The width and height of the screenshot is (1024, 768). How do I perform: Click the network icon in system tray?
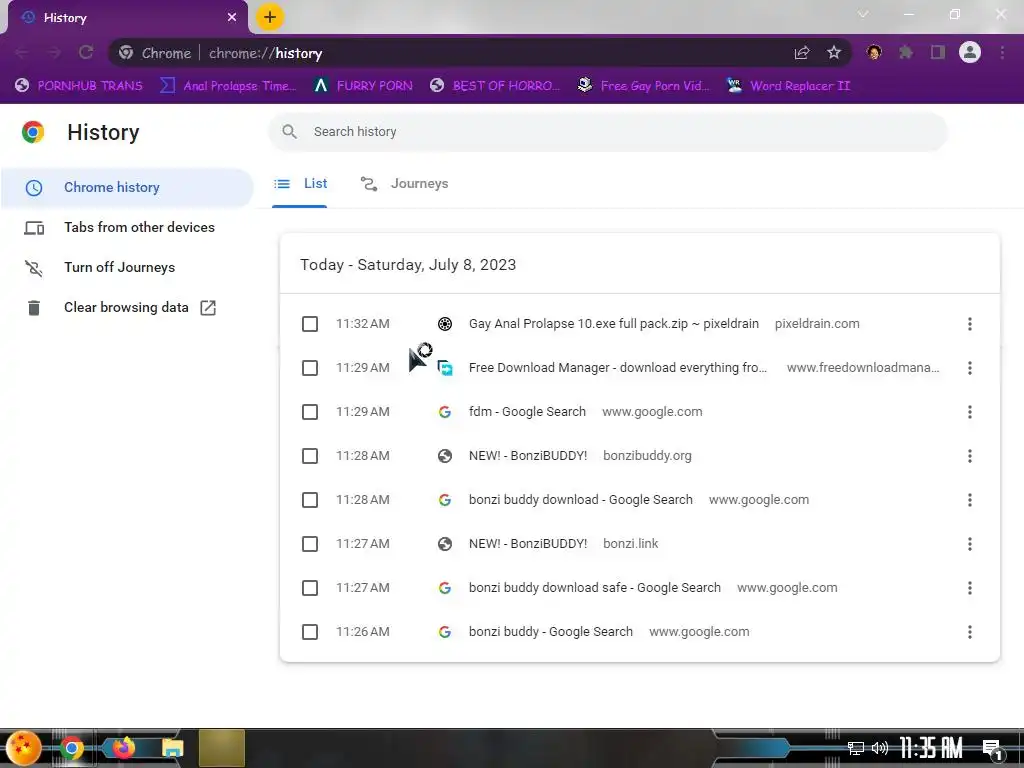(855, 748)
